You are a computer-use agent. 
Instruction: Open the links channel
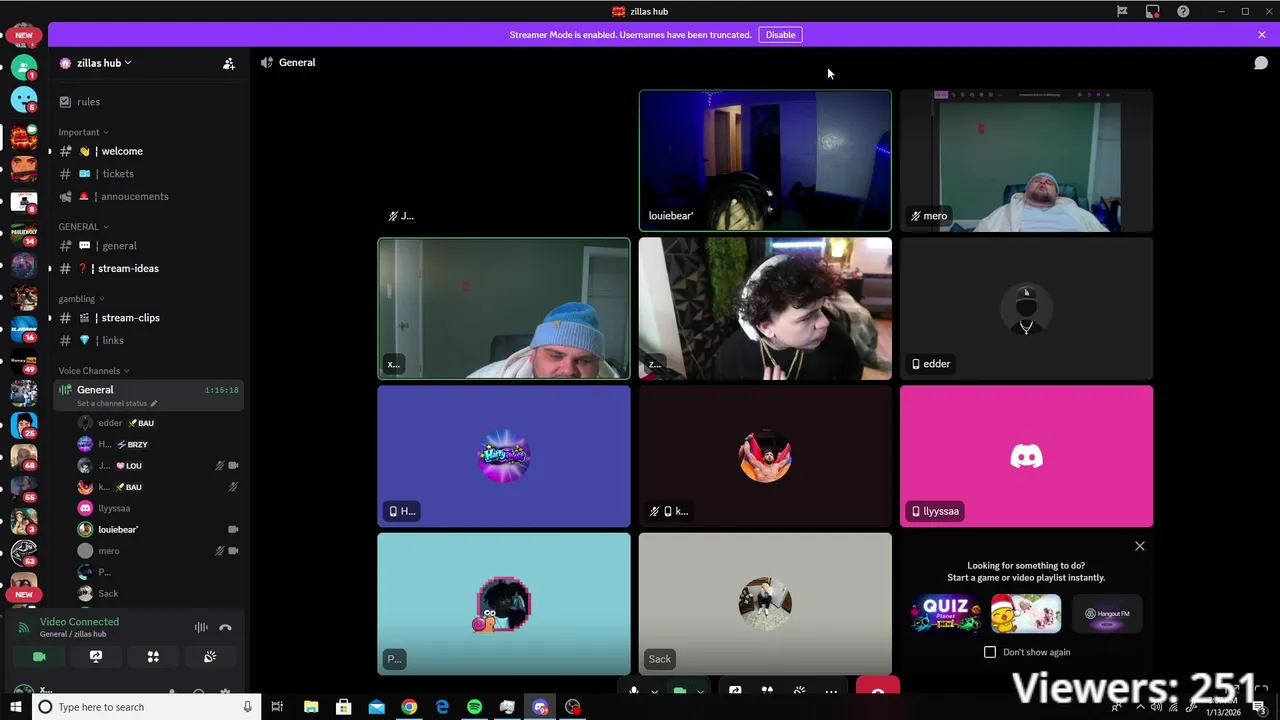[148, 340]
